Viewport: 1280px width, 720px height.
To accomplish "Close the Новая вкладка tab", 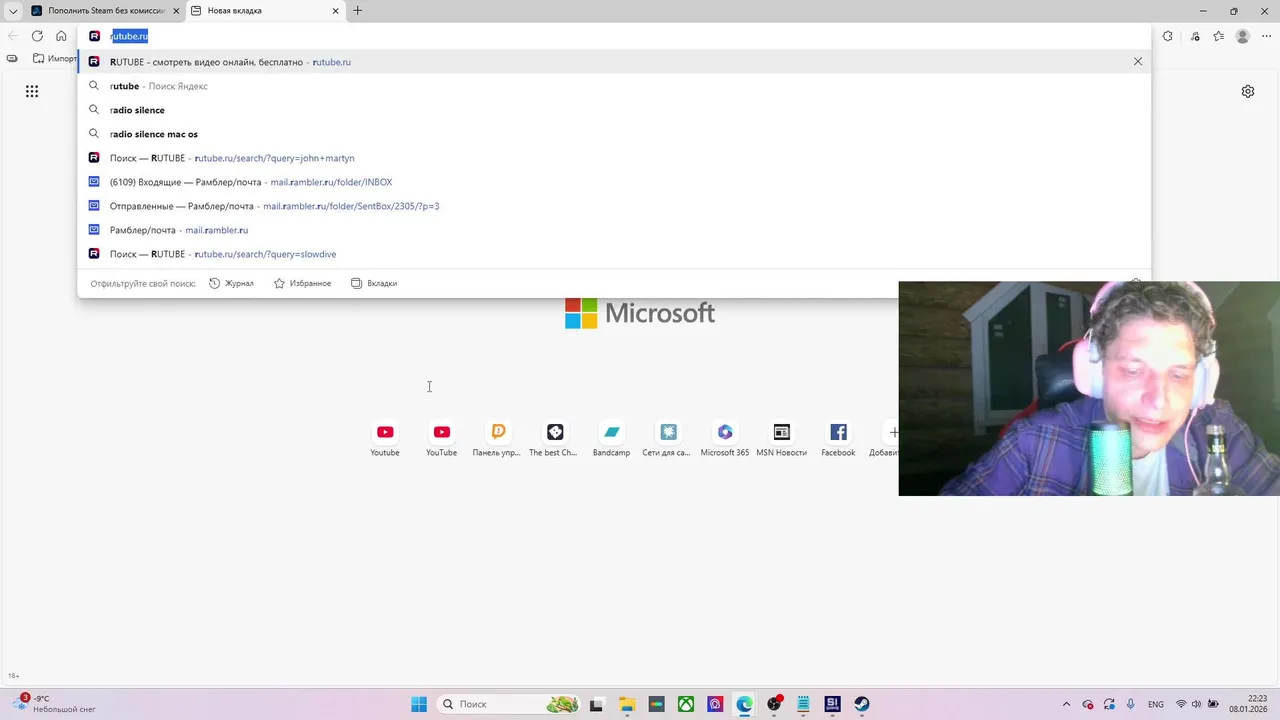I will click(335, 11).
